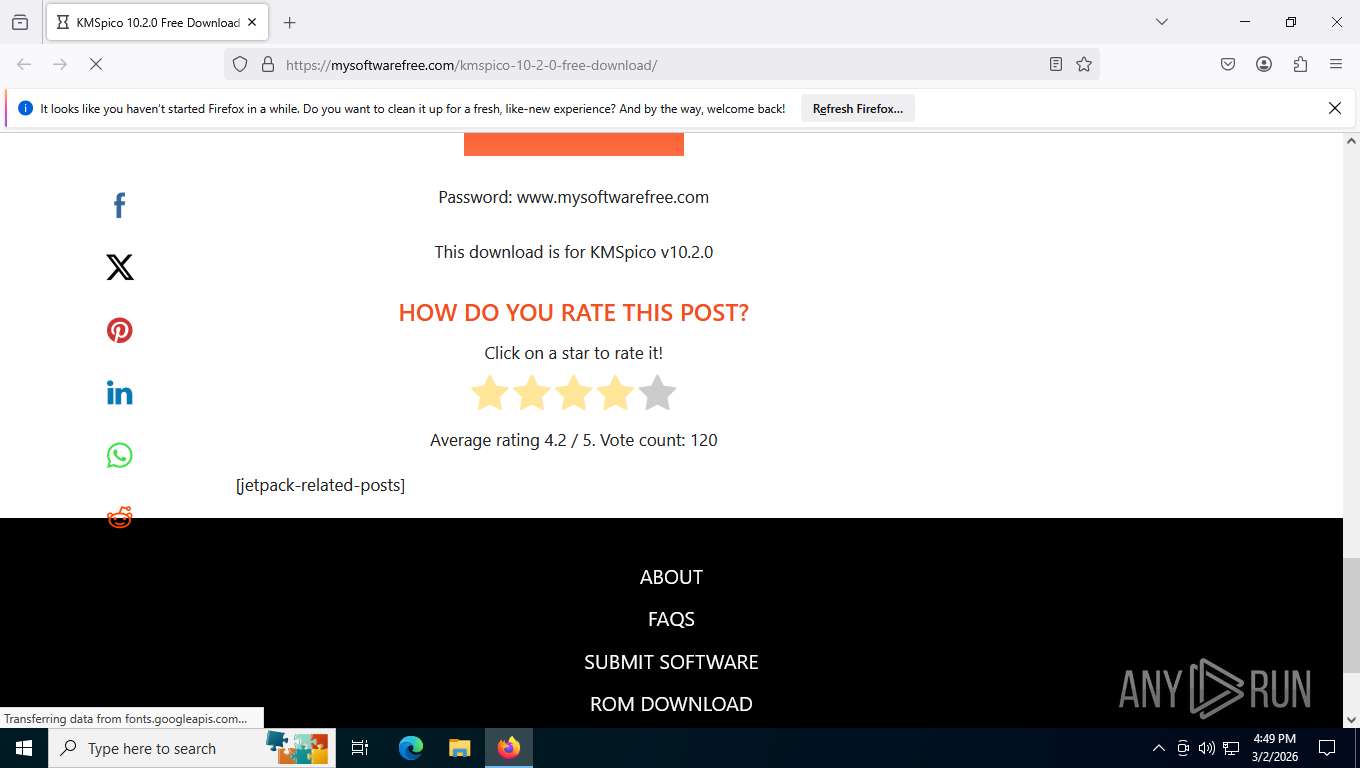This screenshot has height=768, width=1360.
Task: Open network status tray icon
Action: tap(1231, 748)
